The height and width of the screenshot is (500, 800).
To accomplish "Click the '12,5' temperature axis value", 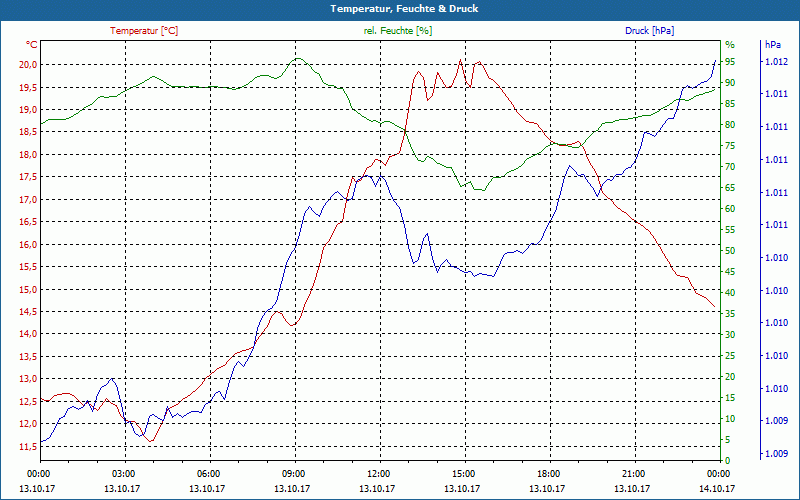I will (x=28, y=402).
